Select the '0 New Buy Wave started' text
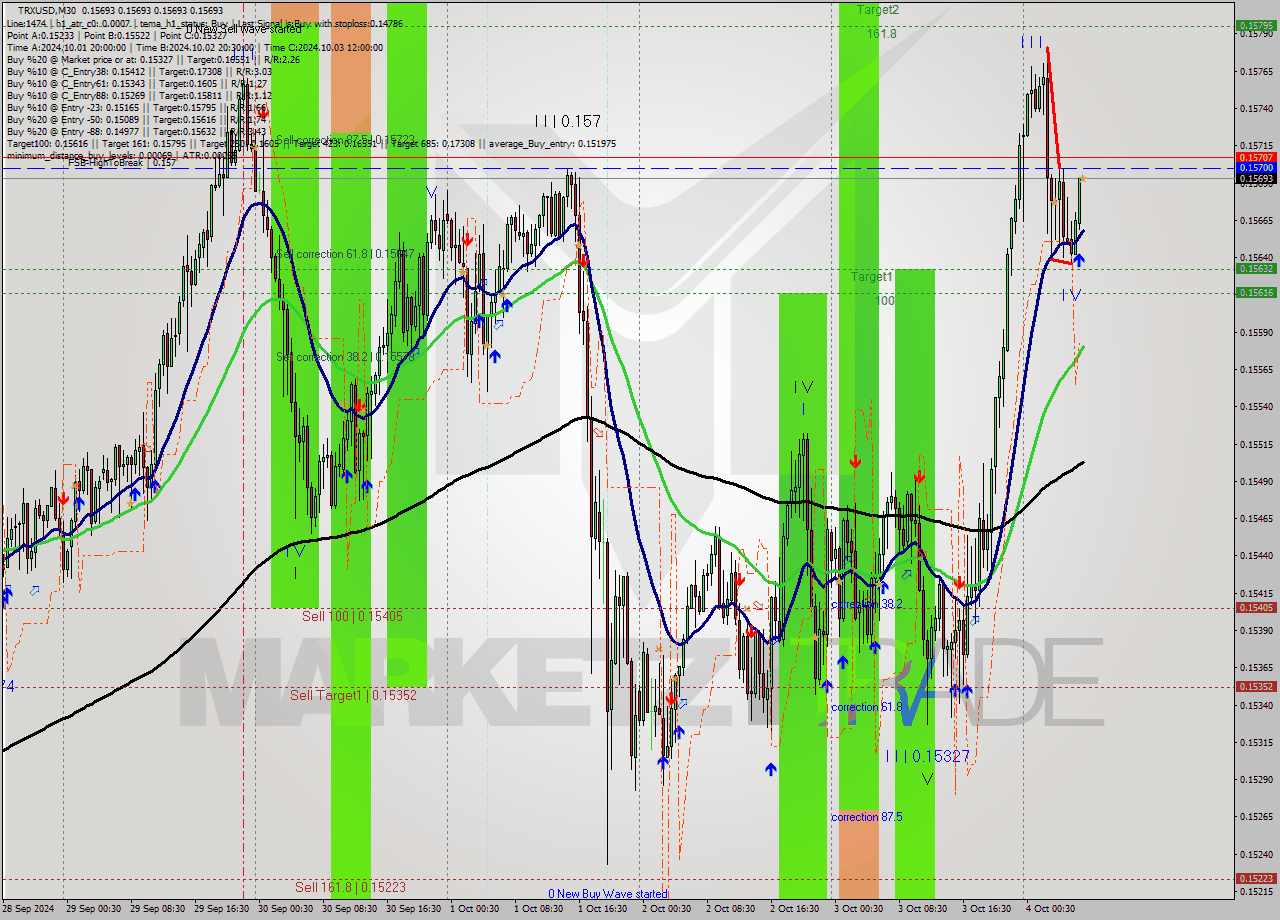The width and height of the screenshot is (1280, 920). [x=607, y=894]
